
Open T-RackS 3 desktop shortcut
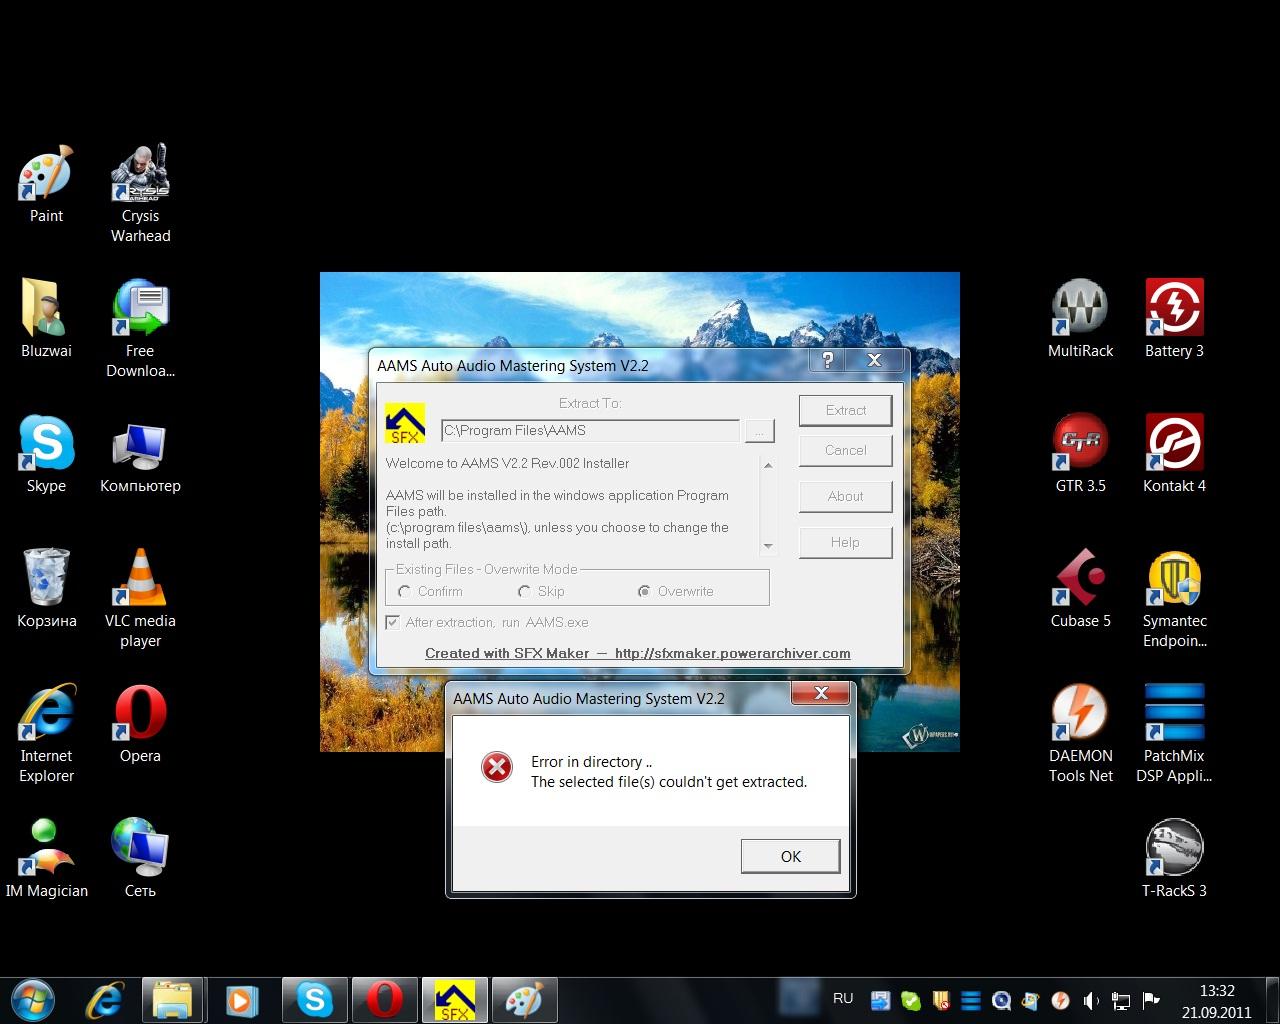click(1174, 858)
